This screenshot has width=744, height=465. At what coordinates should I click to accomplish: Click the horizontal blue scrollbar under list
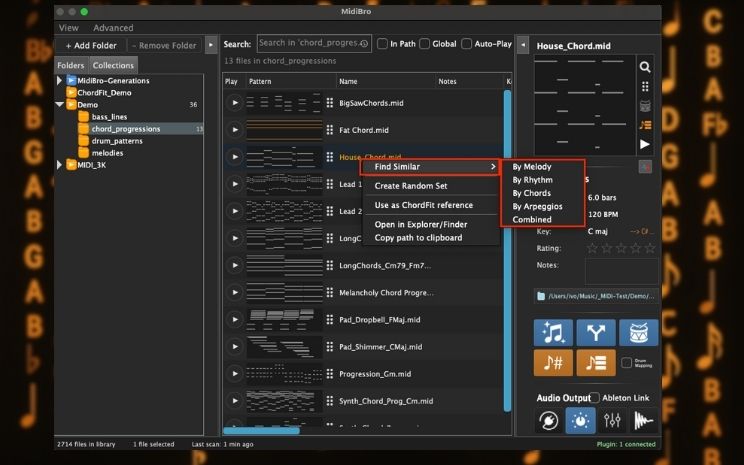coord(261,431)
